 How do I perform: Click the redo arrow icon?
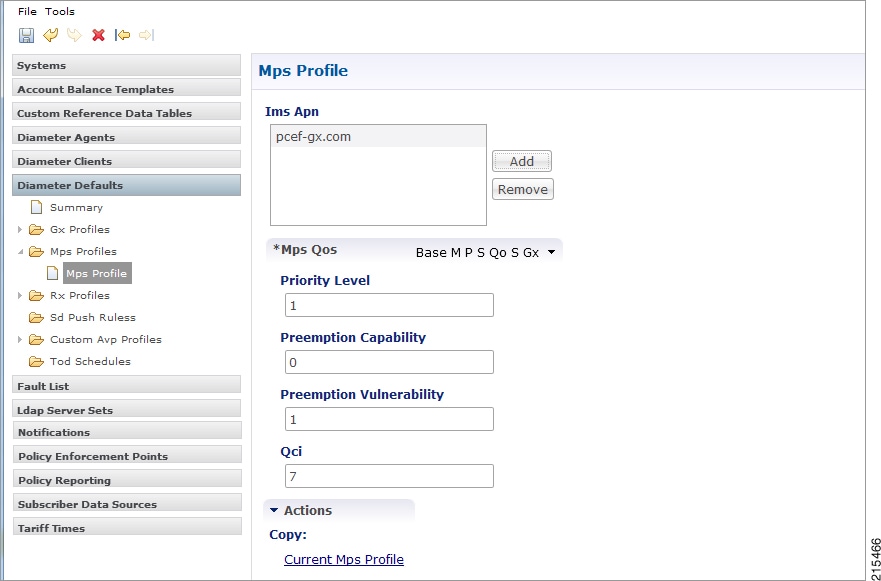(x=72, y=35)
